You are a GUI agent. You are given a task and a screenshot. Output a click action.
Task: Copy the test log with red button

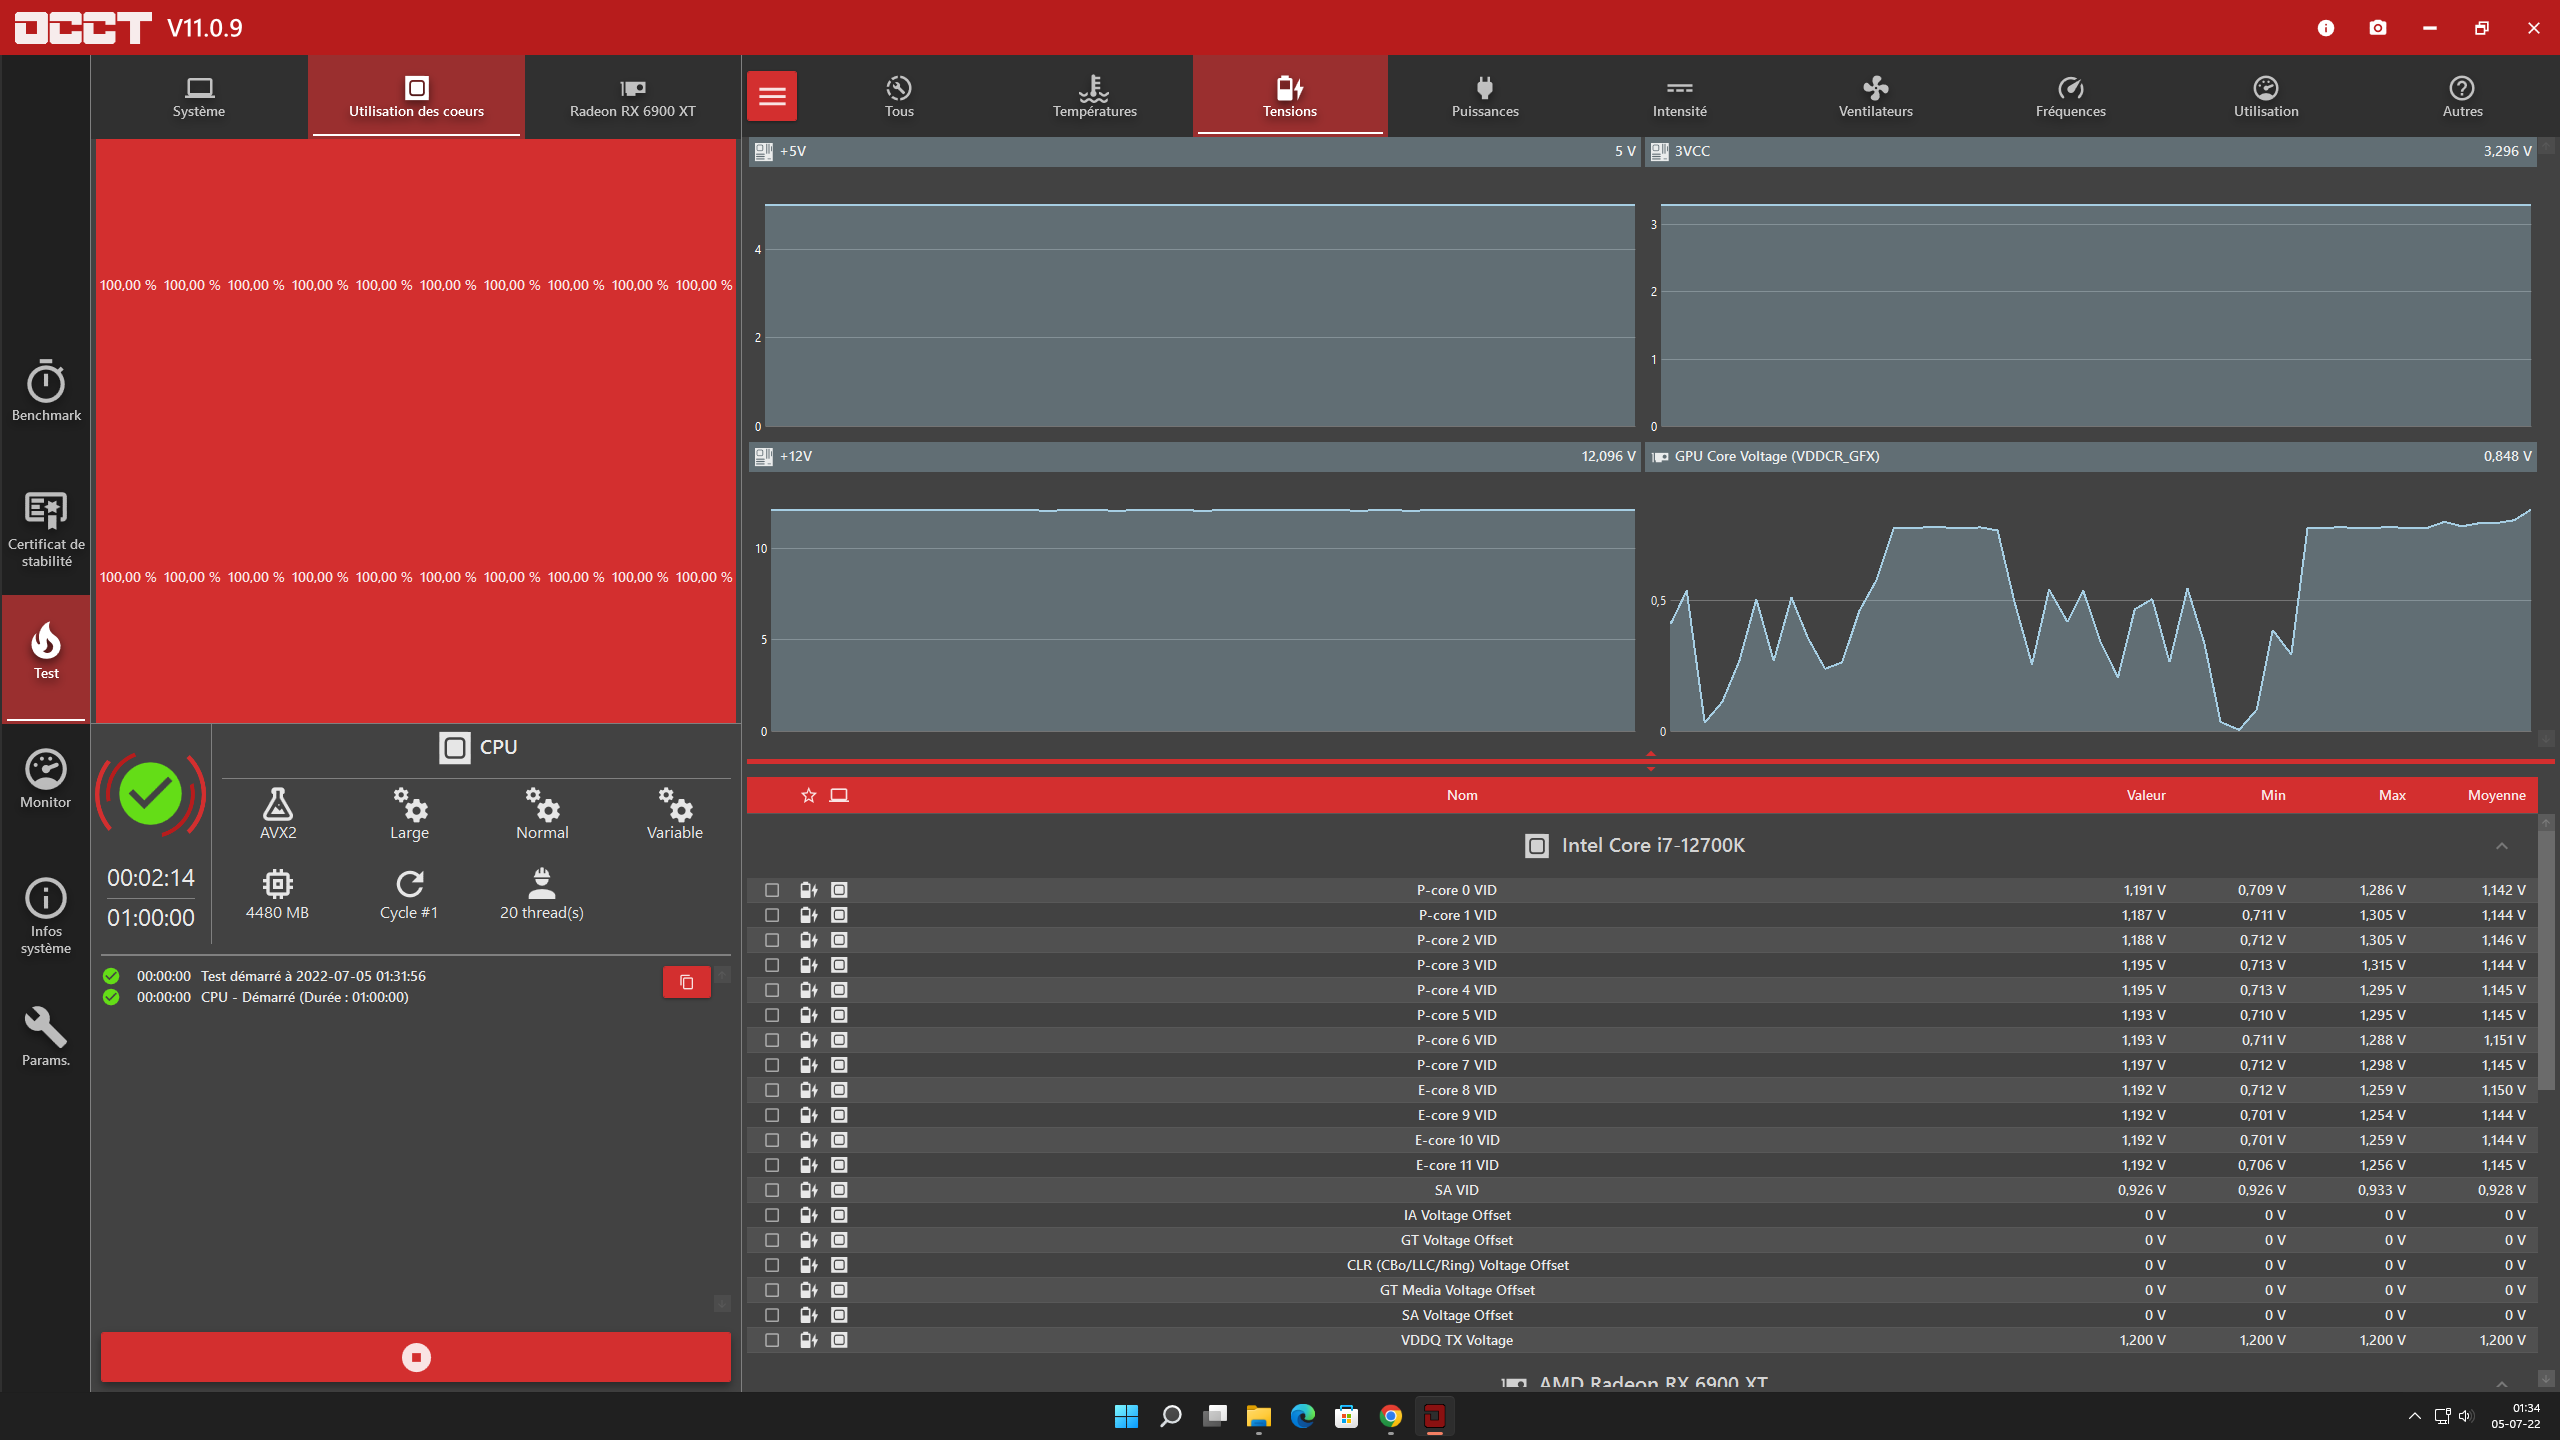(686, 982)
